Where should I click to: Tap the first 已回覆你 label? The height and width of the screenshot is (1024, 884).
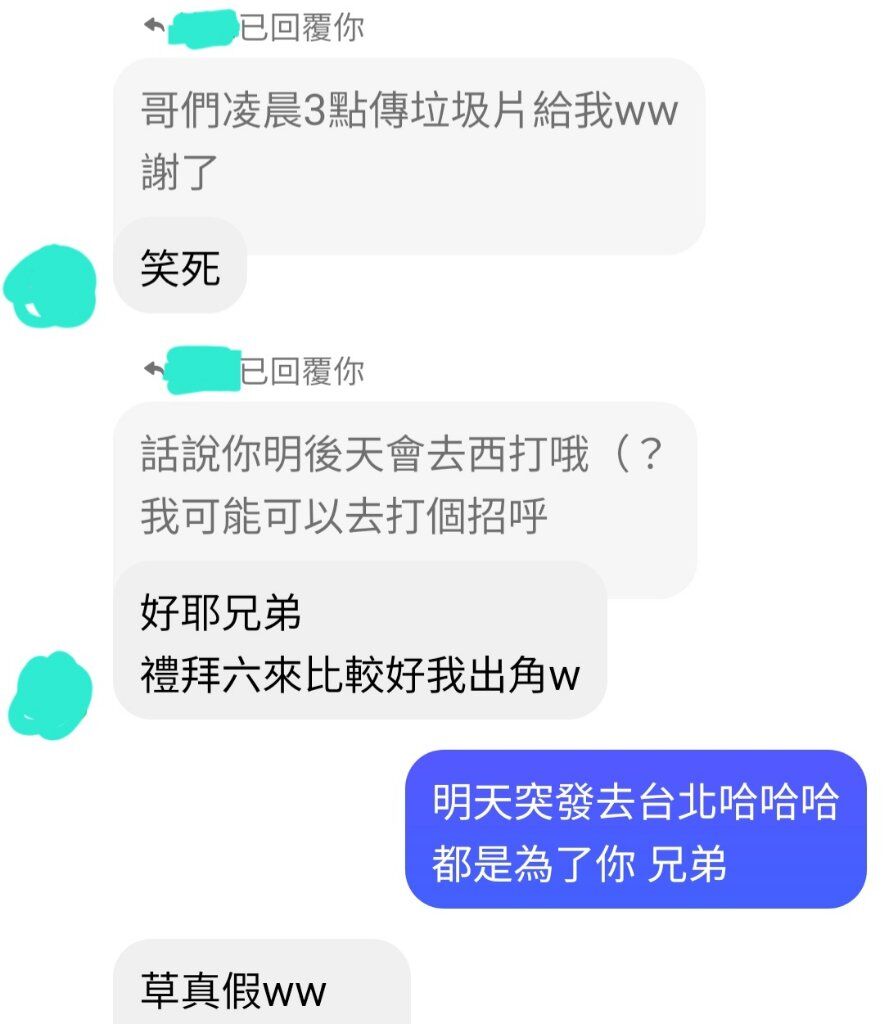302,27
